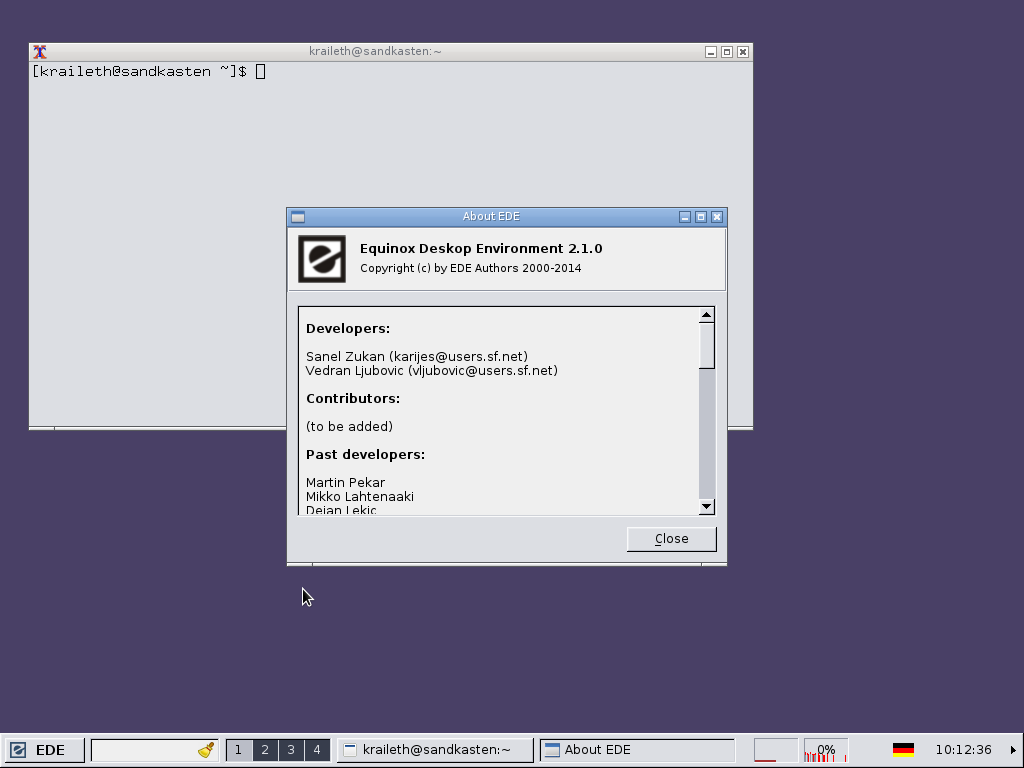Click the xterm icon in the terminal titlebar

click(41, 51)
